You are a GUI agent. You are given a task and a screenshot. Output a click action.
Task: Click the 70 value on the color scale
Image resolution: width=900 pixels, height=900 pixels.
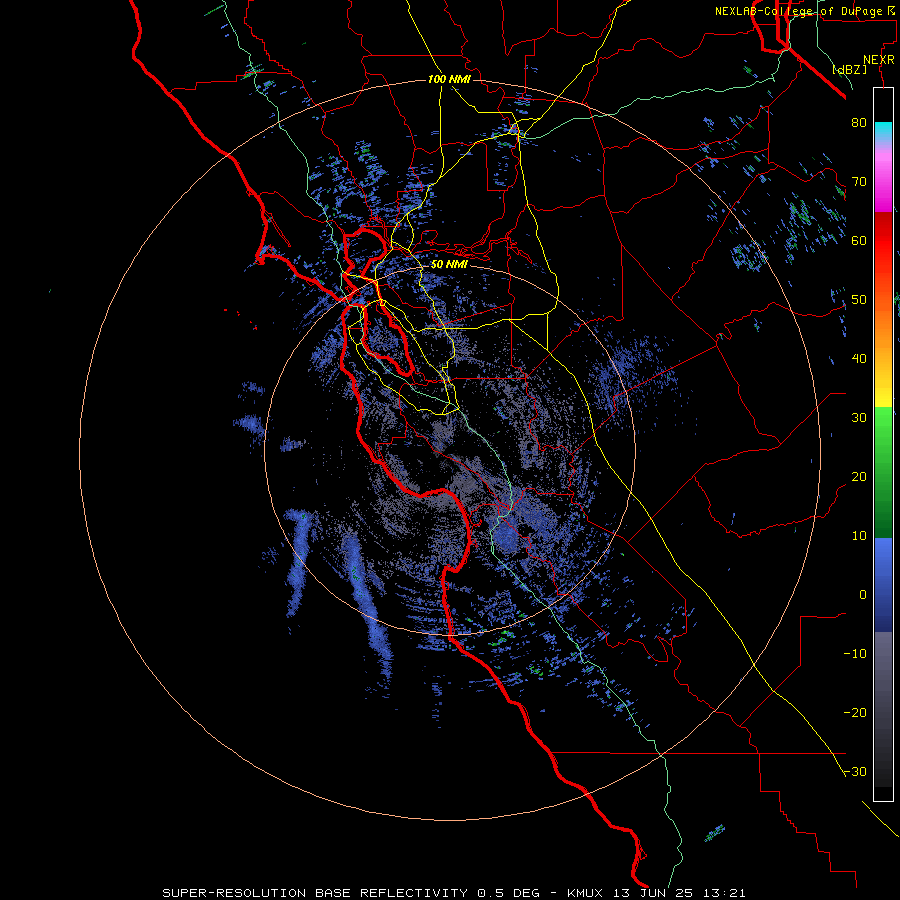pyautogui.click(x=859, y=182)
